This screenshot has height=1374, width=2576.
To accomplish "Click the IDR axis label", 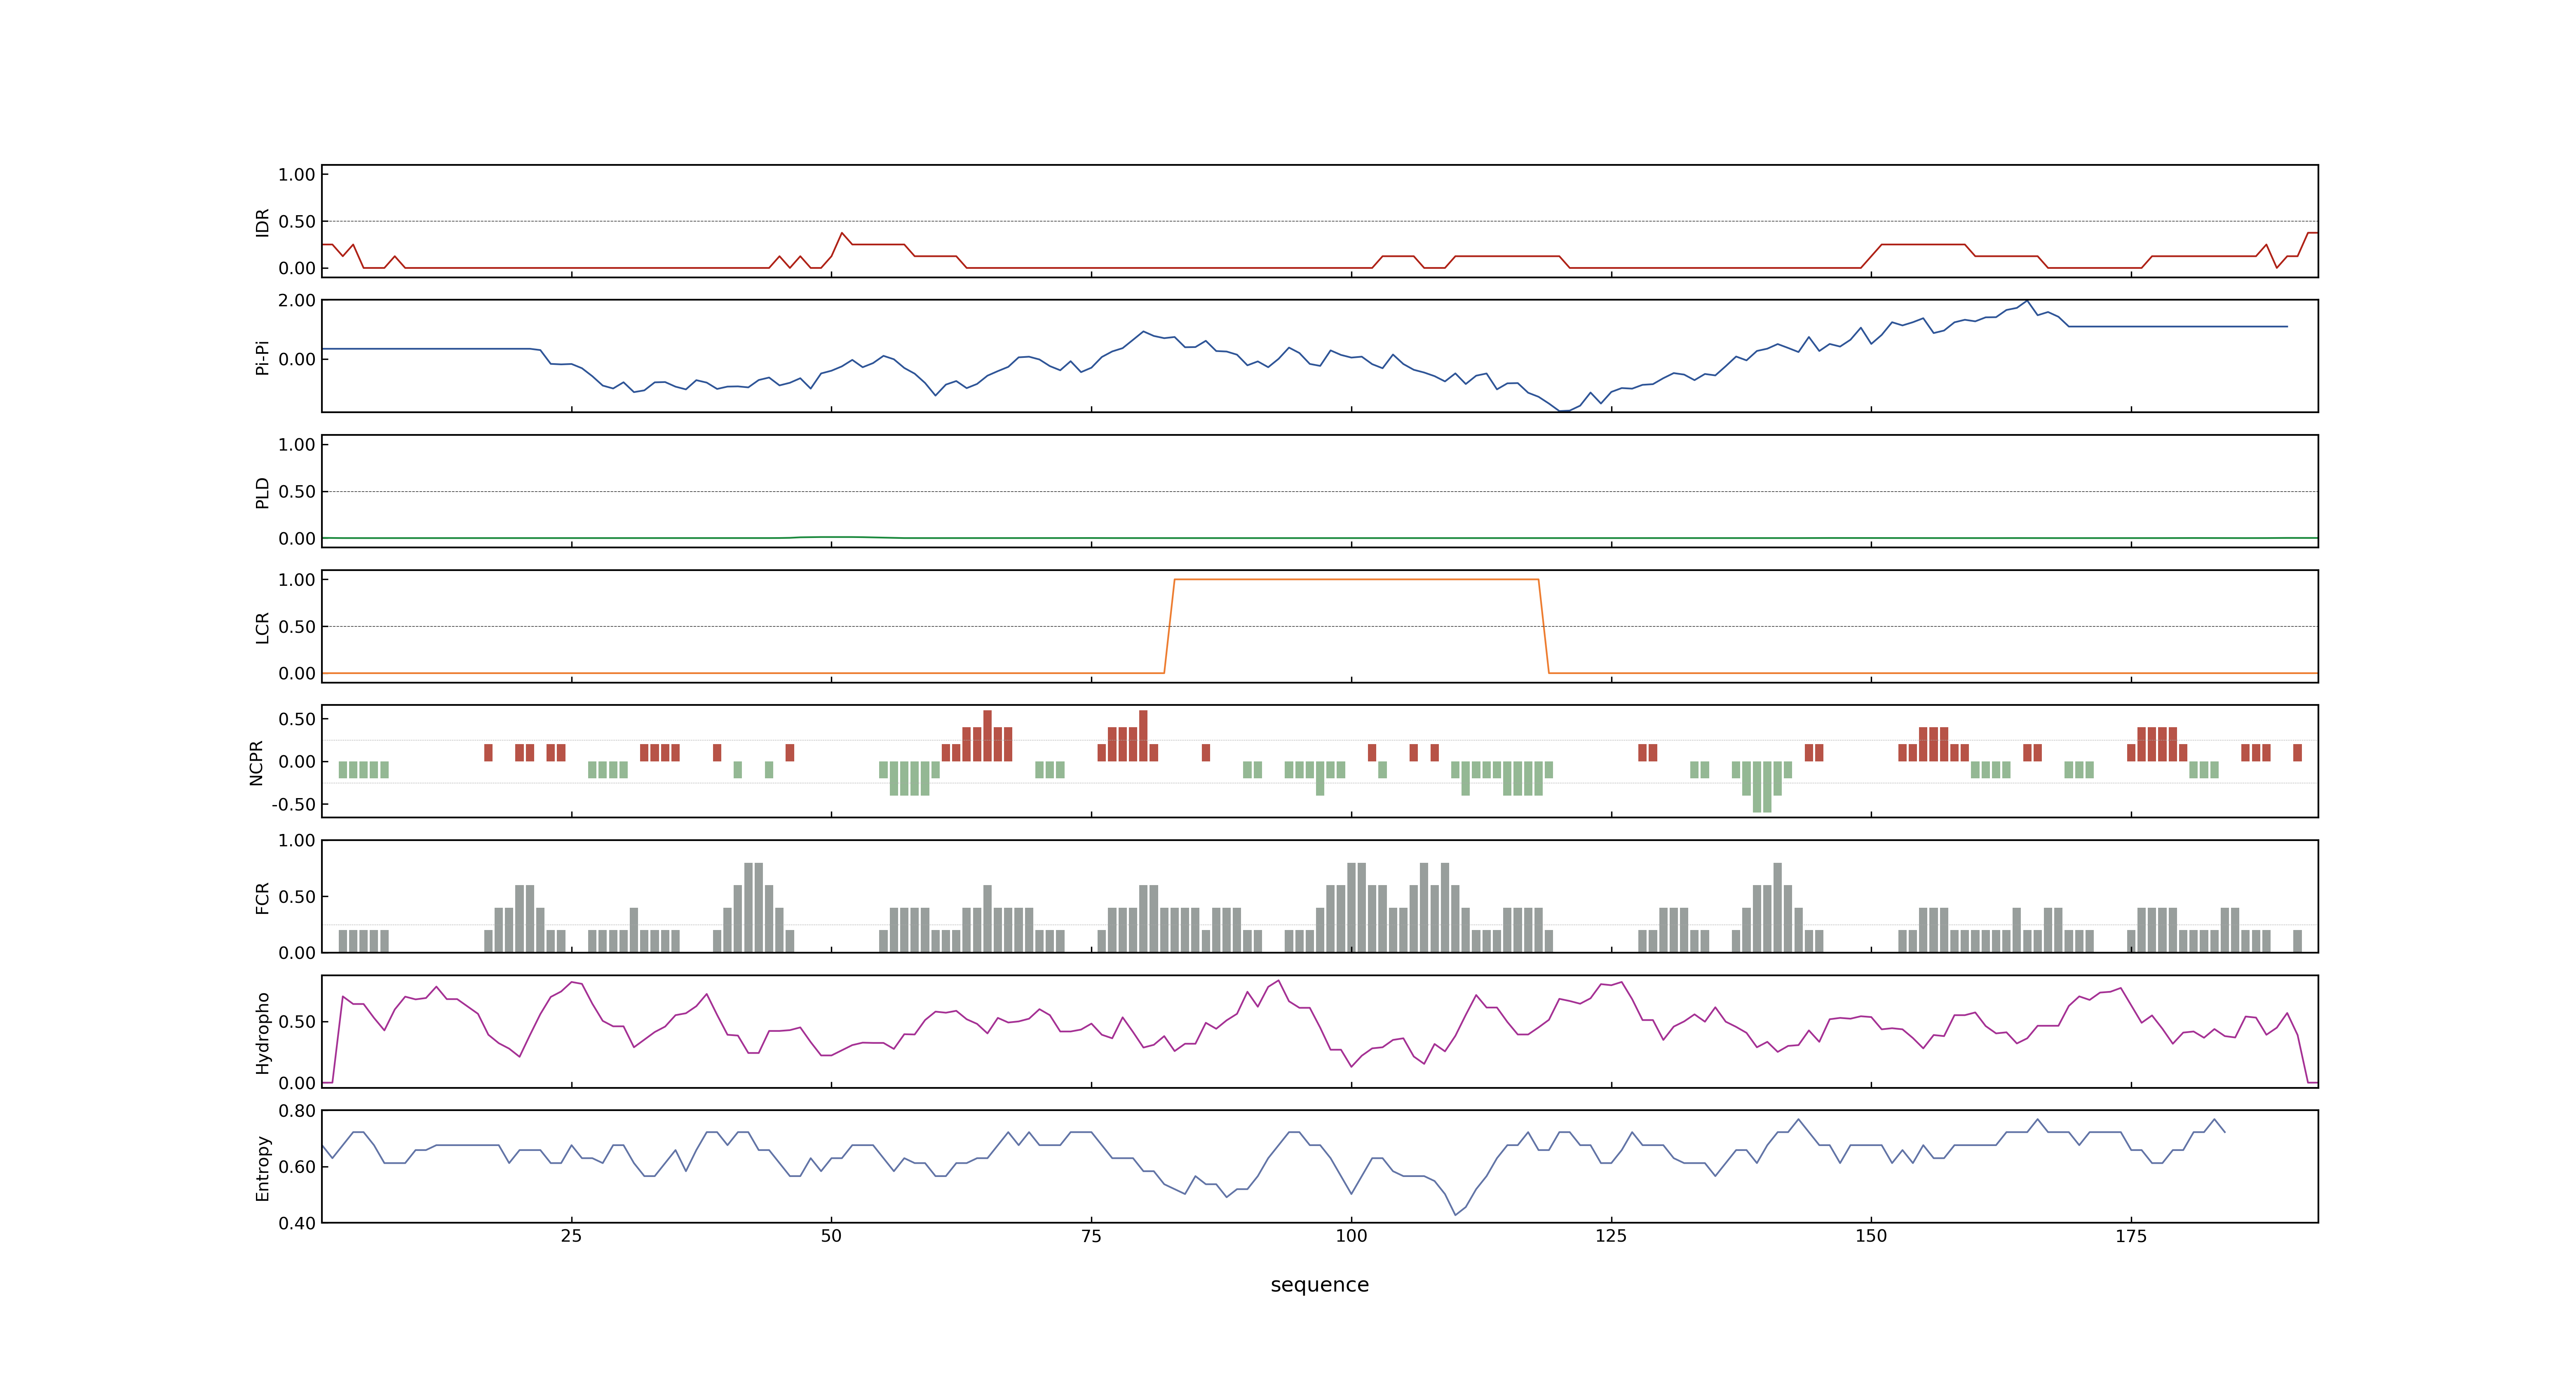I will click(x=262, y=222).
